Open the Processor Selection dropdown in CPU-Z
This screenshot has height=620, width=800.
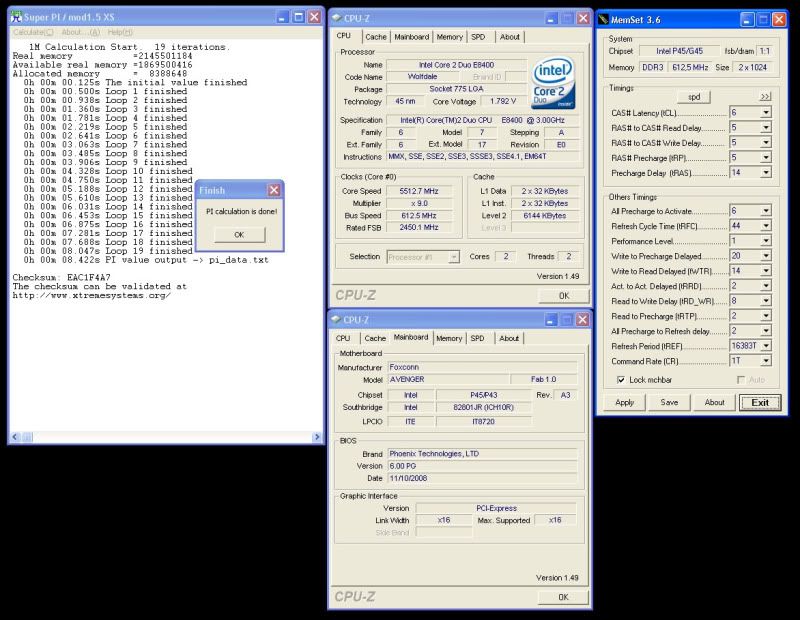(454, 257)
